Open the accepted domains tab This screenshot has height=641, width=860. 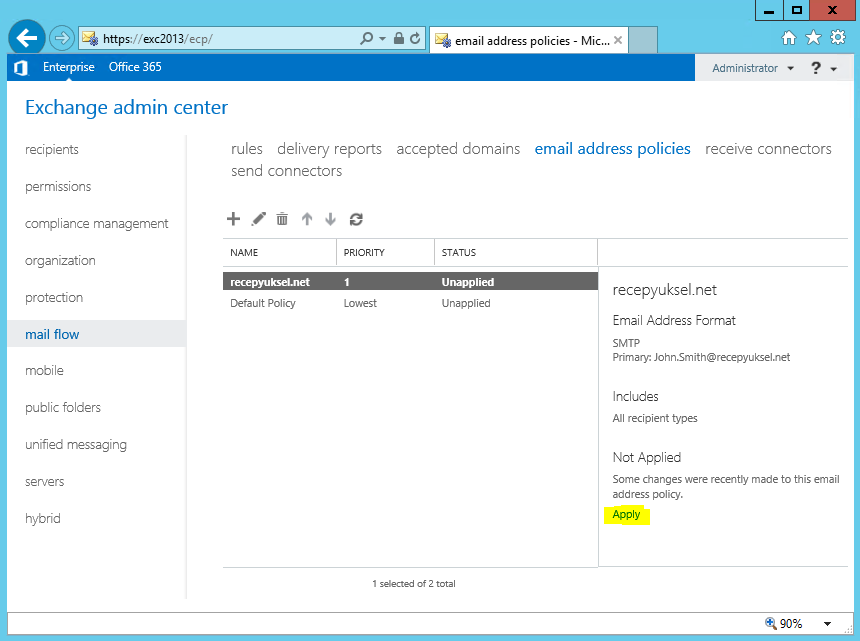[458, 149]
